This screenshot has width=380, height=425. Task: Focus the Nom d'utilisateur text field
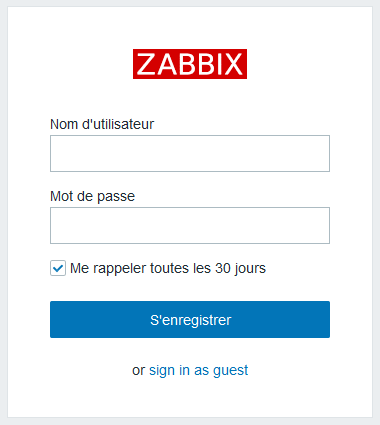pyautogui.click(x=190, y=153)
